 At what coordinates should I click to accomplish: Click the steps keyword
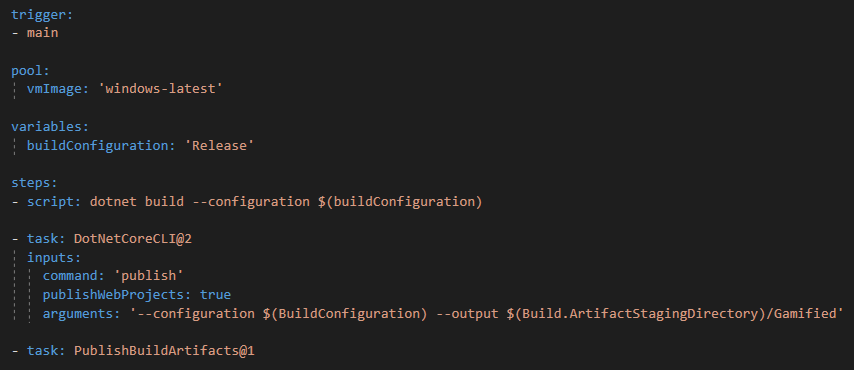coord(34,183)
